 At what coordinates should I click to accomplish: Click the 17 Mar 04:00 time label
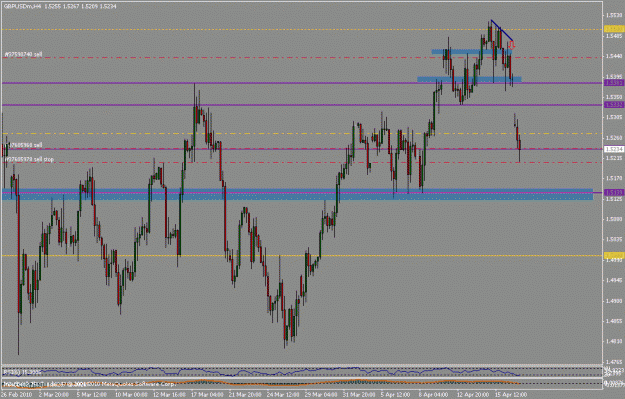[207, 395]
